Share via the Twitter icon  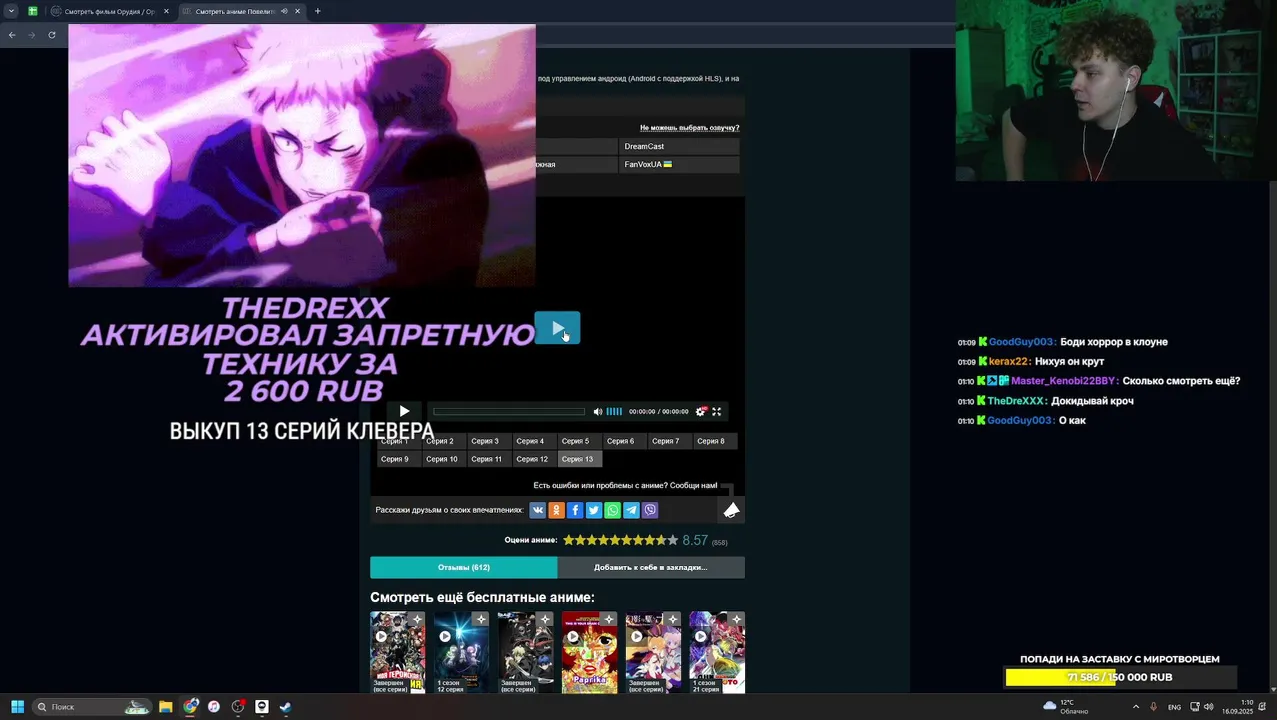[x=594, y=510]
